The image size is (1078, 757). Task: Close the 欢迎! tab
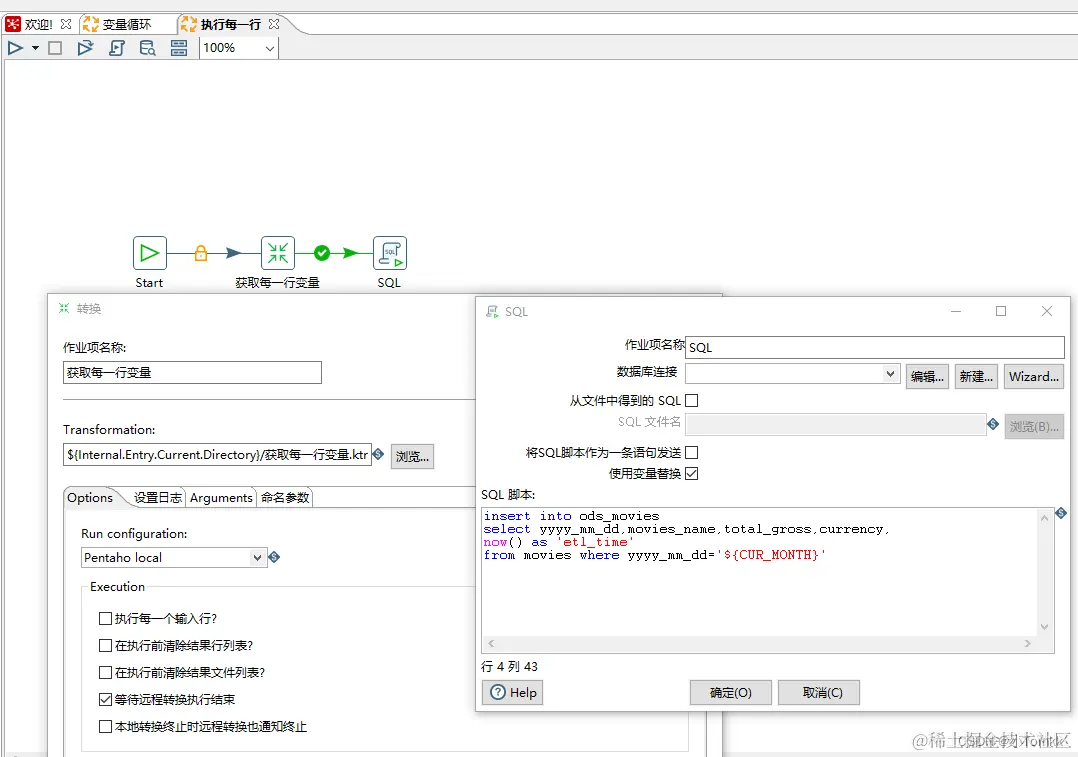click(66, 24)
